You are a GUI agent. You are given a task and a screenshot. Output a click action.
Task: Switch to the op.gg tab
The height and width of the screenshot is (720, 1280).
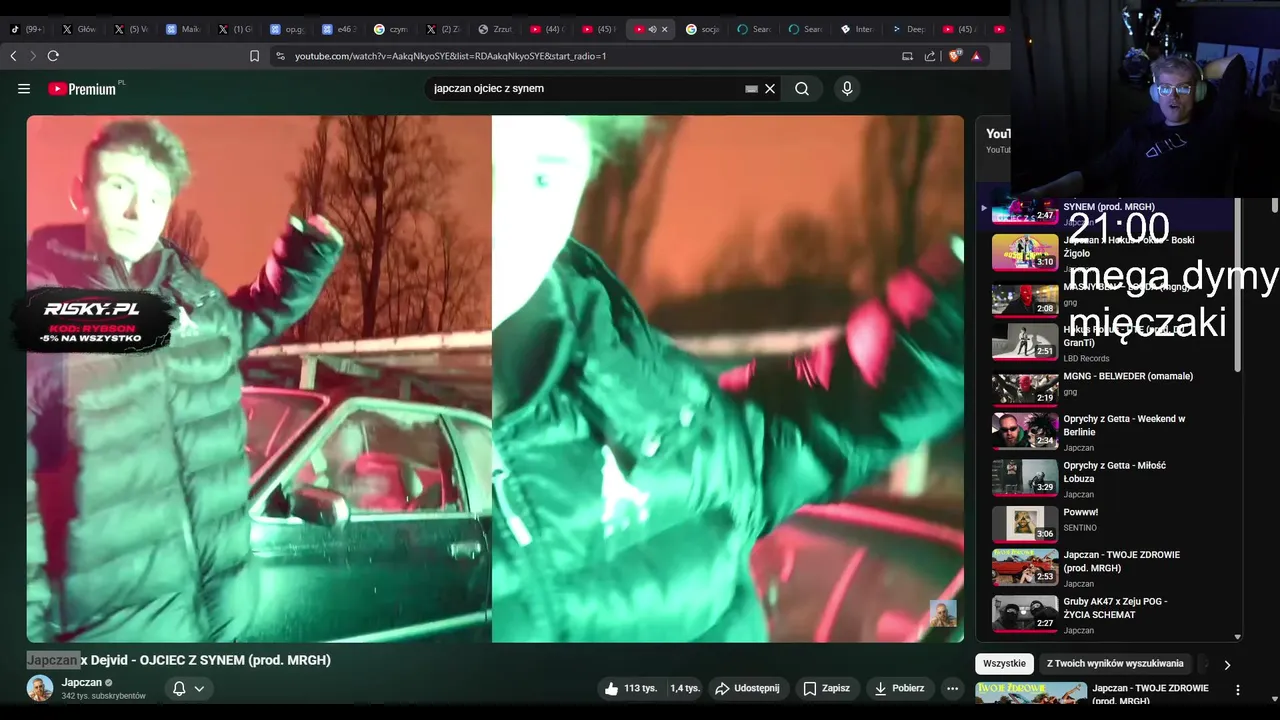[x=287, y=29]
